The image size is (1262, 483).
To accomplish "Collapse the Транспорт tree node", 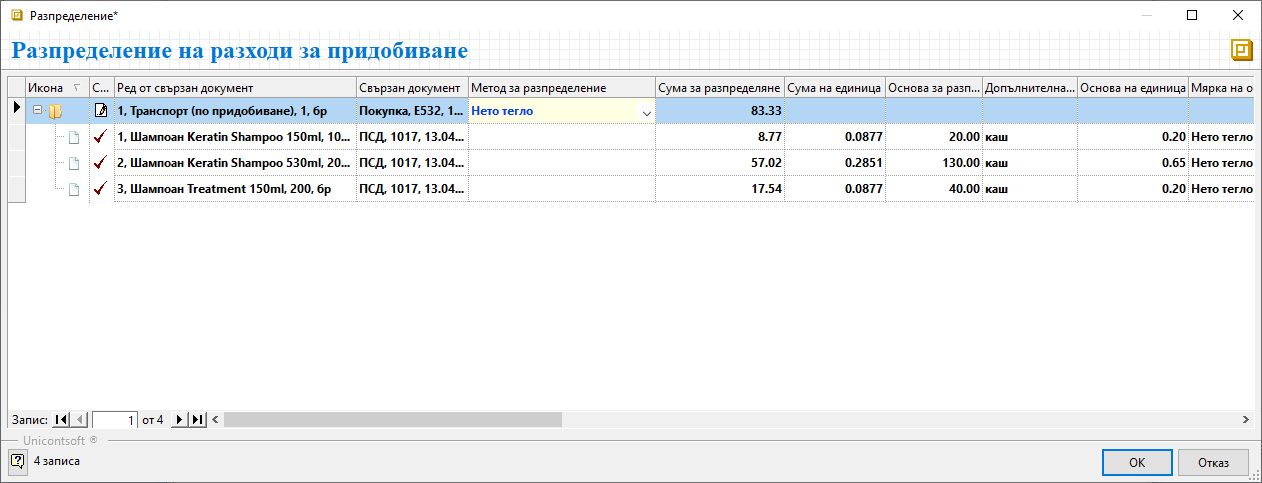I will pyautogui.click(x=38, y=111).
